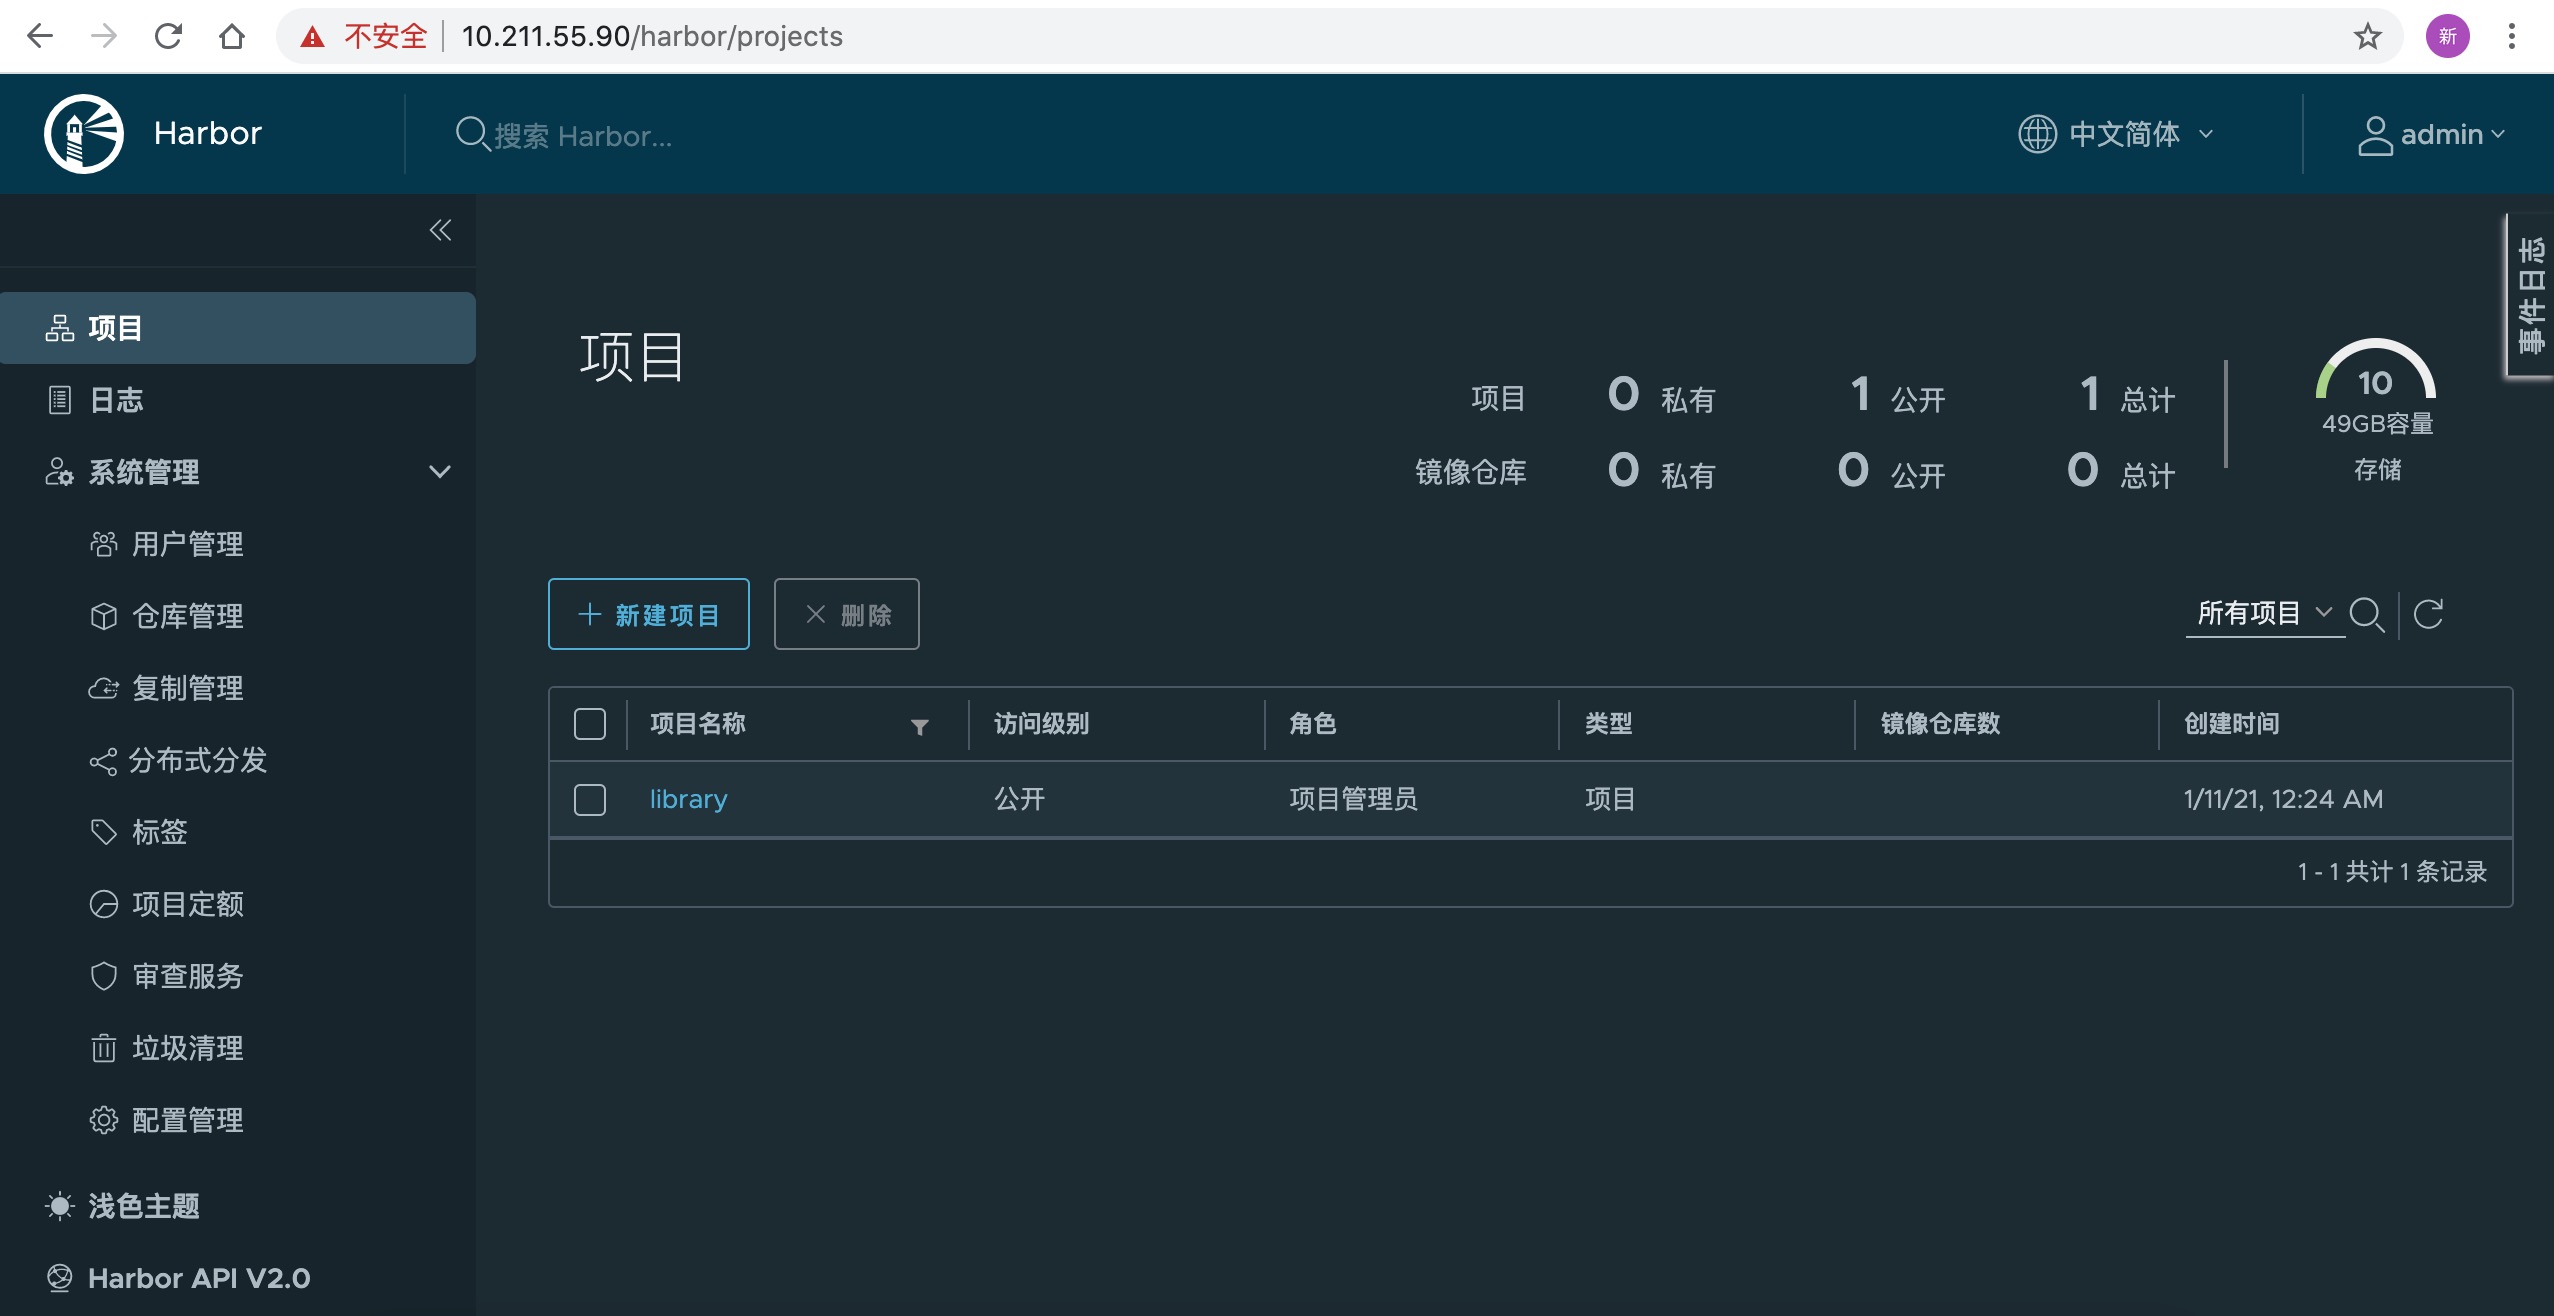Open the 项目 sidebar menu item
2554x1316 pixels.
coord(238,328)
